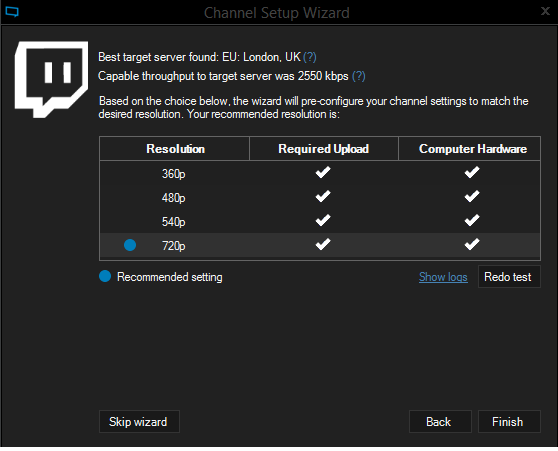Viewport: 558px width, 451px height.
Task: Select the 480p resolution row
Action: click(320, 197)
